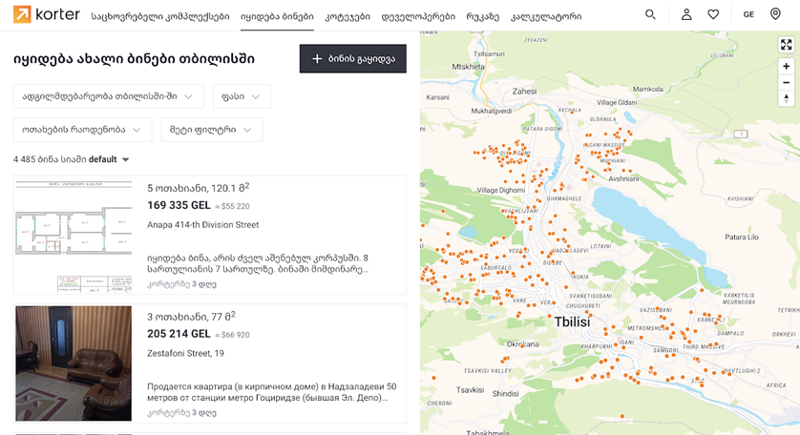The width and height of the screenshot is (800, 435).
Task: Open the ფასი price dropdown
Action: pyautogui.click(x=241, y=96)
